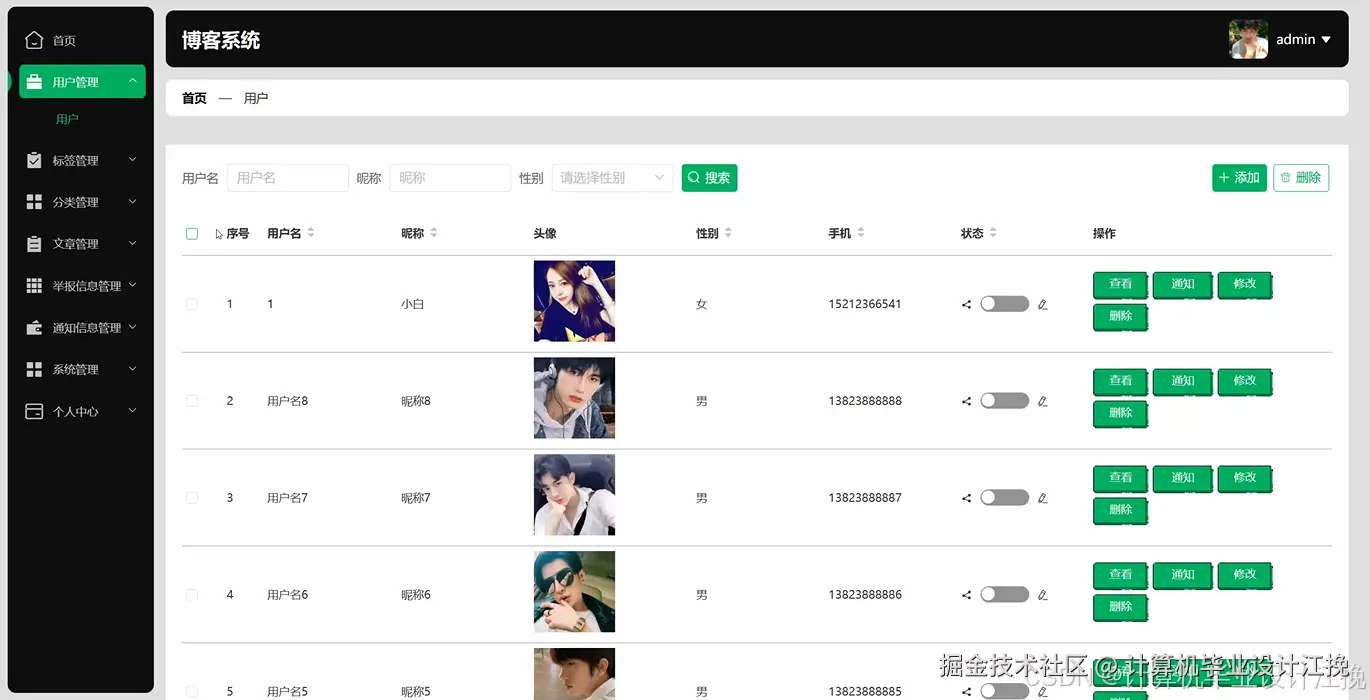This screenshot has height=700, width=1370.
Task: Open avatar thumbnail of 用户名8
Action: 574,398
